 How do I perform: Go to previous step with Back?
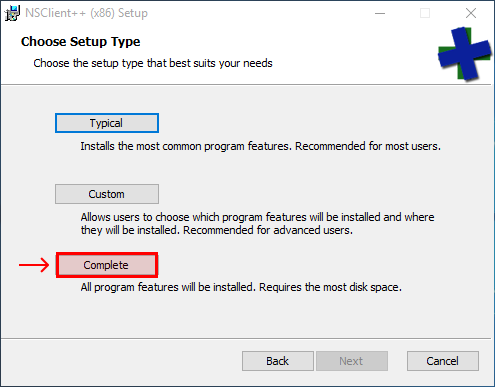[x=278, y=361]
